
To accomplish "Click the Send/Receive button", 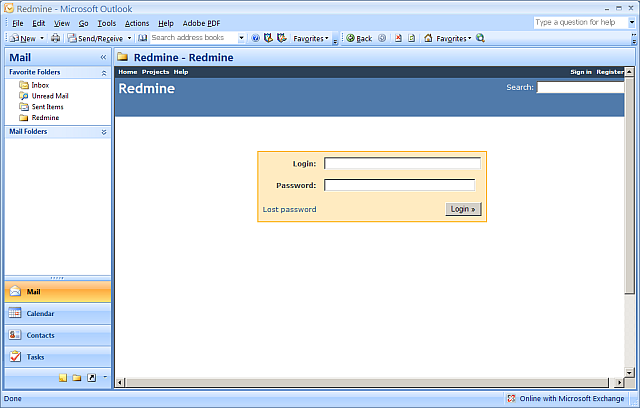I will [x=96, y=38].
